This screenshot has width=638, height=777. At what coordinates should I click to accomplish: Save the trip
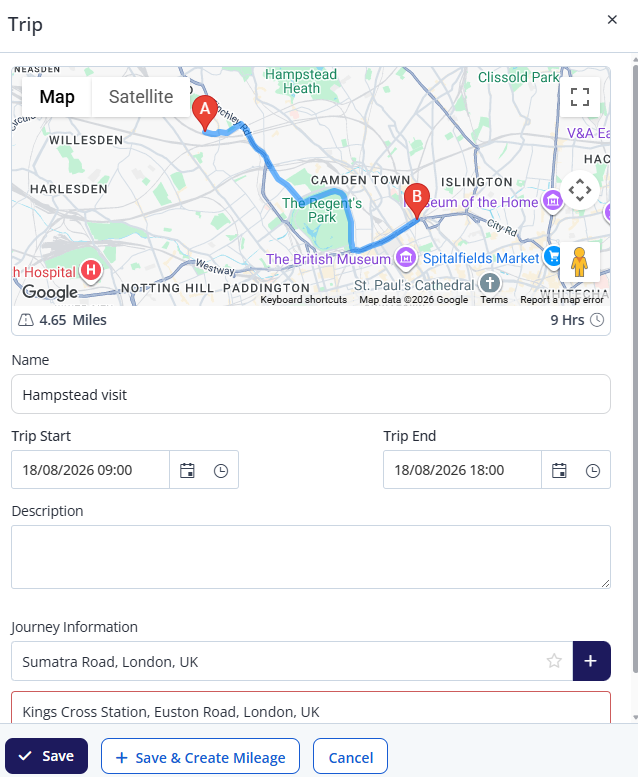(x=47, y=756)
